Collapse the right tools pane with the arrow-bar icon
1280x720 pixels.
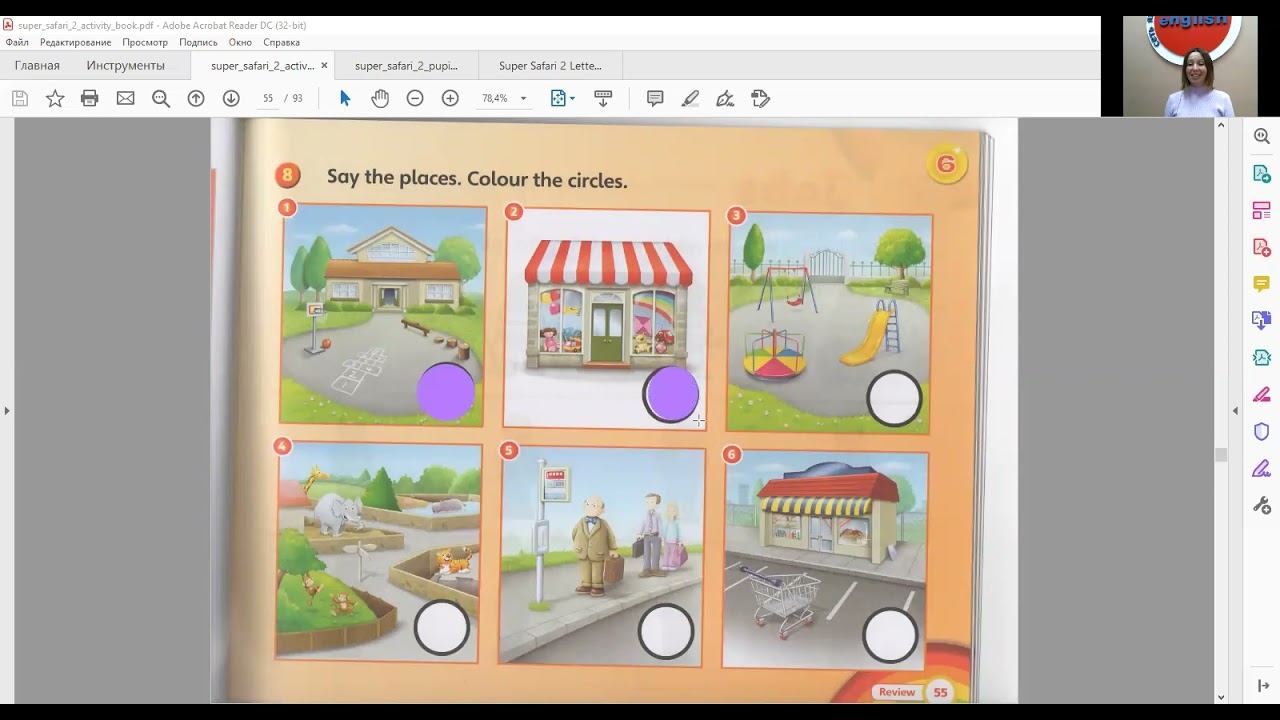[1263, 686]
